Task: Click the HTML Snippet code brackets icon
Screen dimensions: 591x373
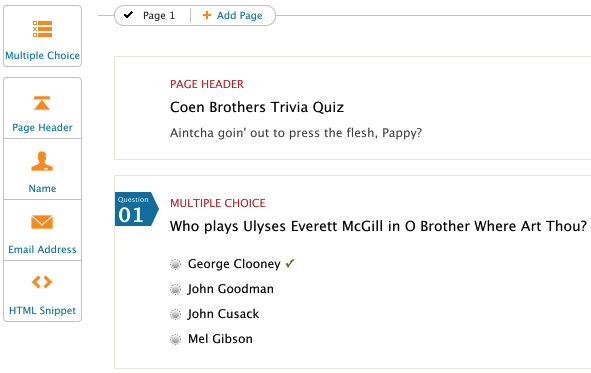Action: click(x=42, y=282)
